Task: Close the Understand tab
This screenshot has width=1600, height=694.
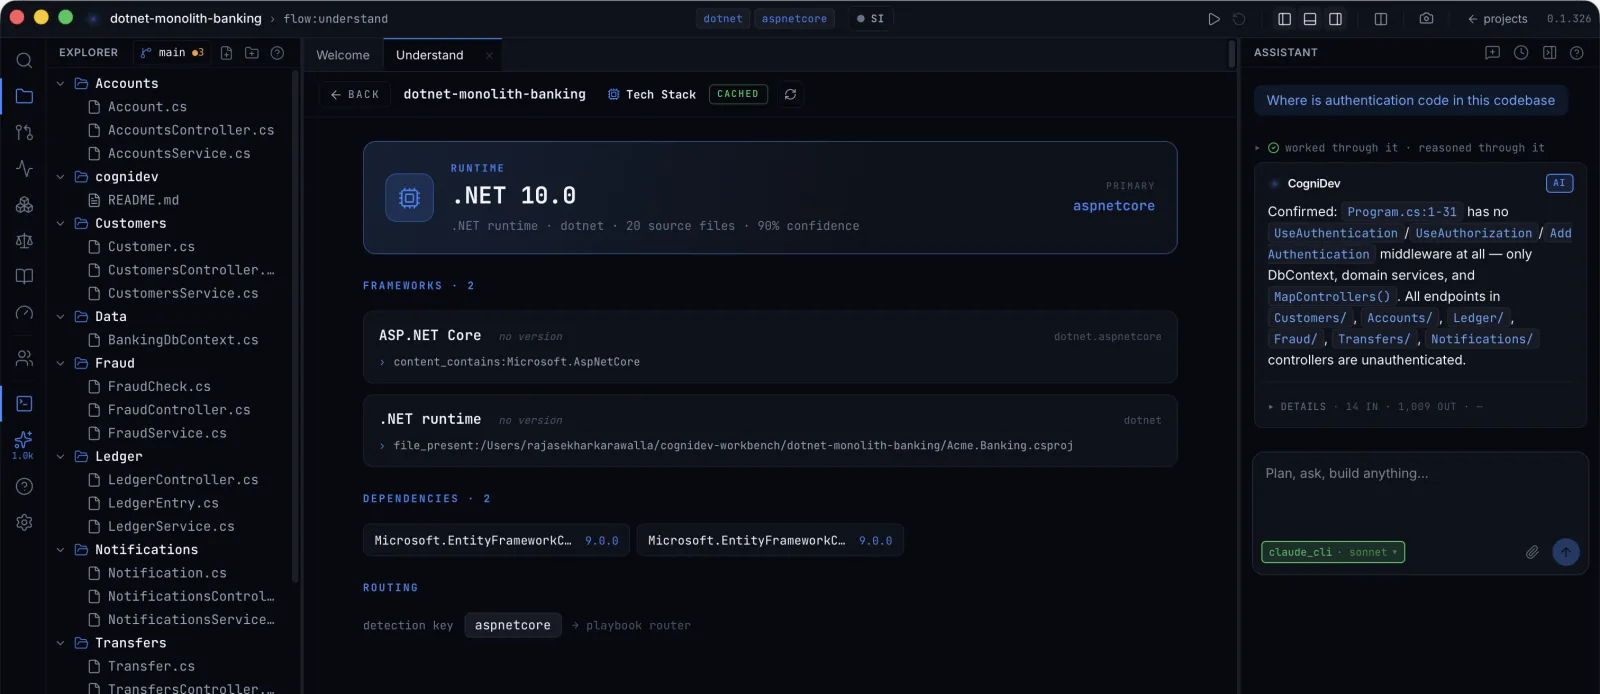Action: pyautogui.click(x=489, y=55)
